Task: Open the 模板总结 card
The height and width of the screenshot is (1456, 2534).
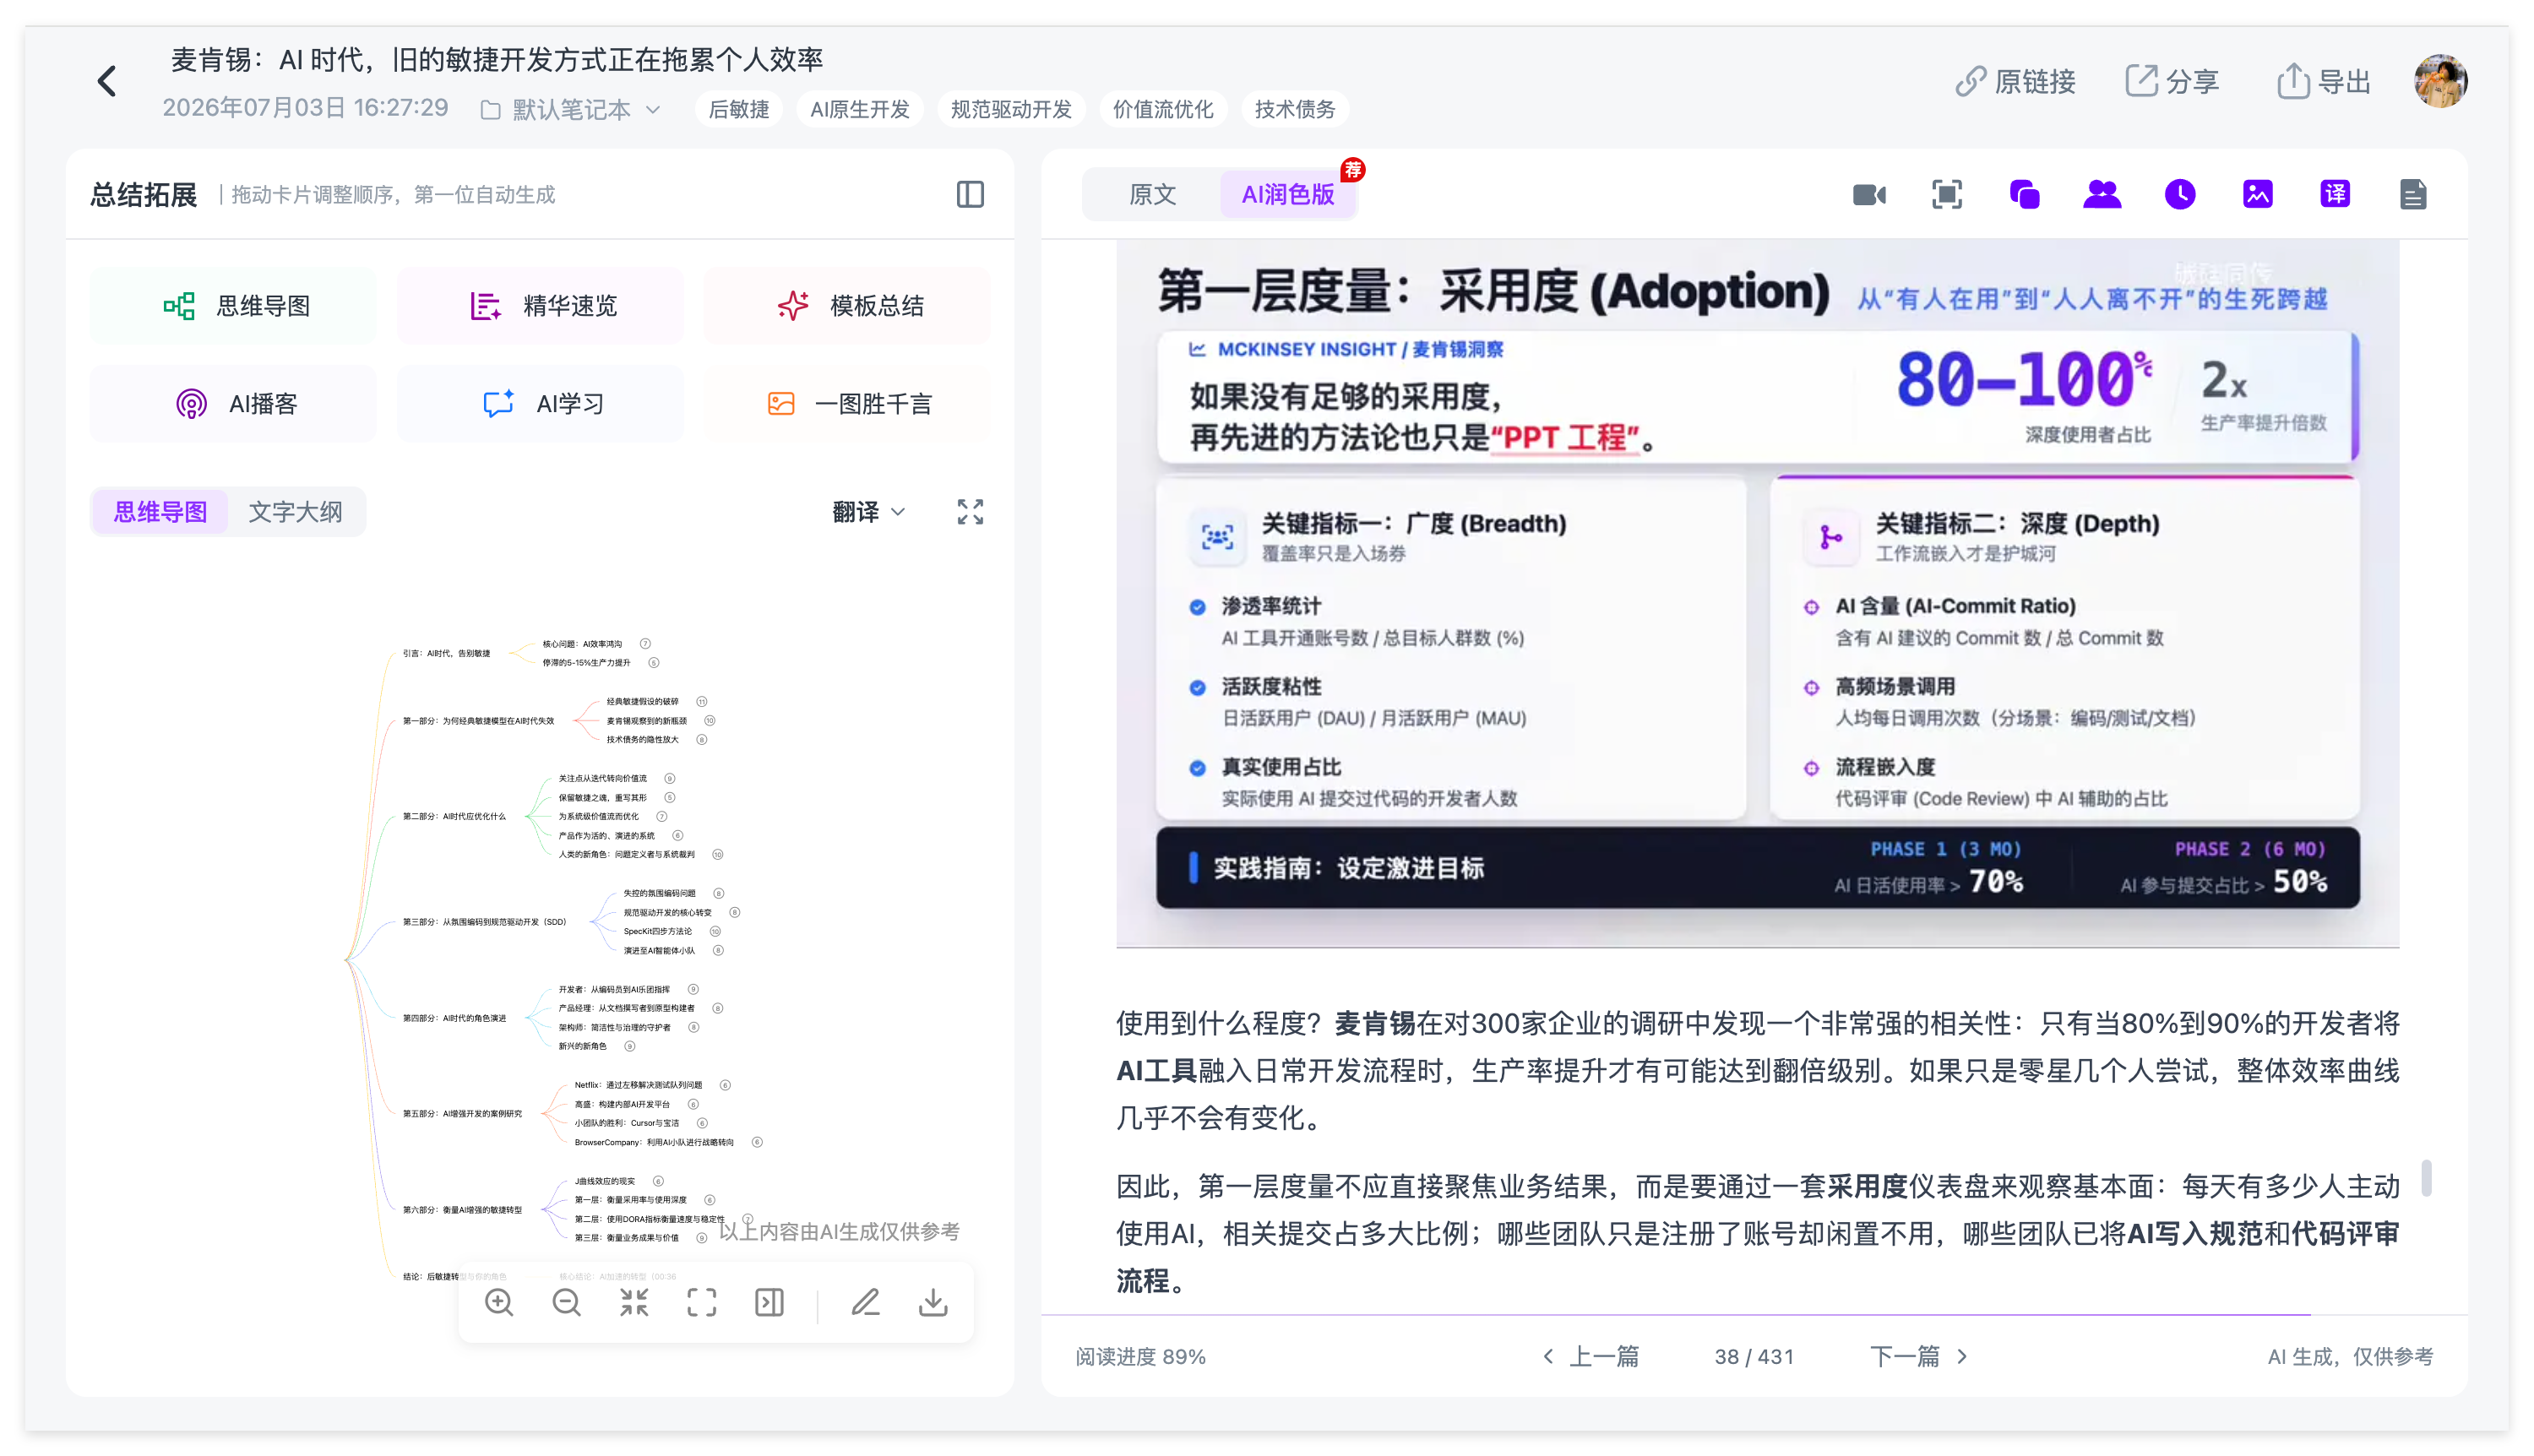Action: [x=847, y=306]
